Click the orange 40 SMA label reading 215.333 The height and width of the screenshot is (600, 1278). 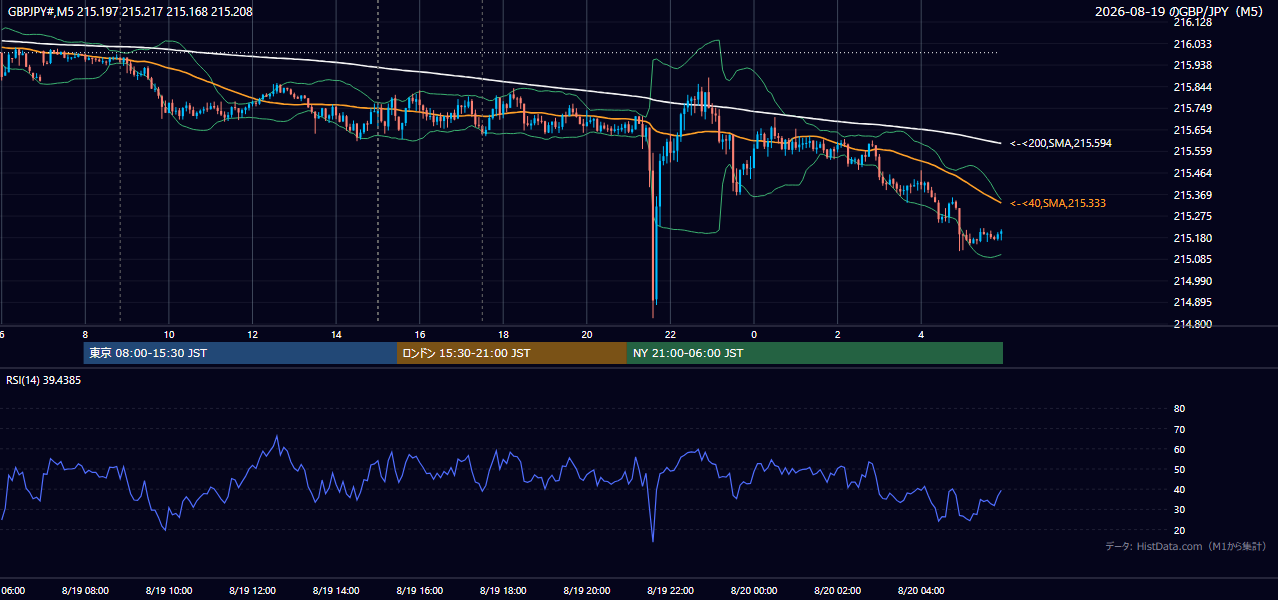click(x=1058, y=203)
